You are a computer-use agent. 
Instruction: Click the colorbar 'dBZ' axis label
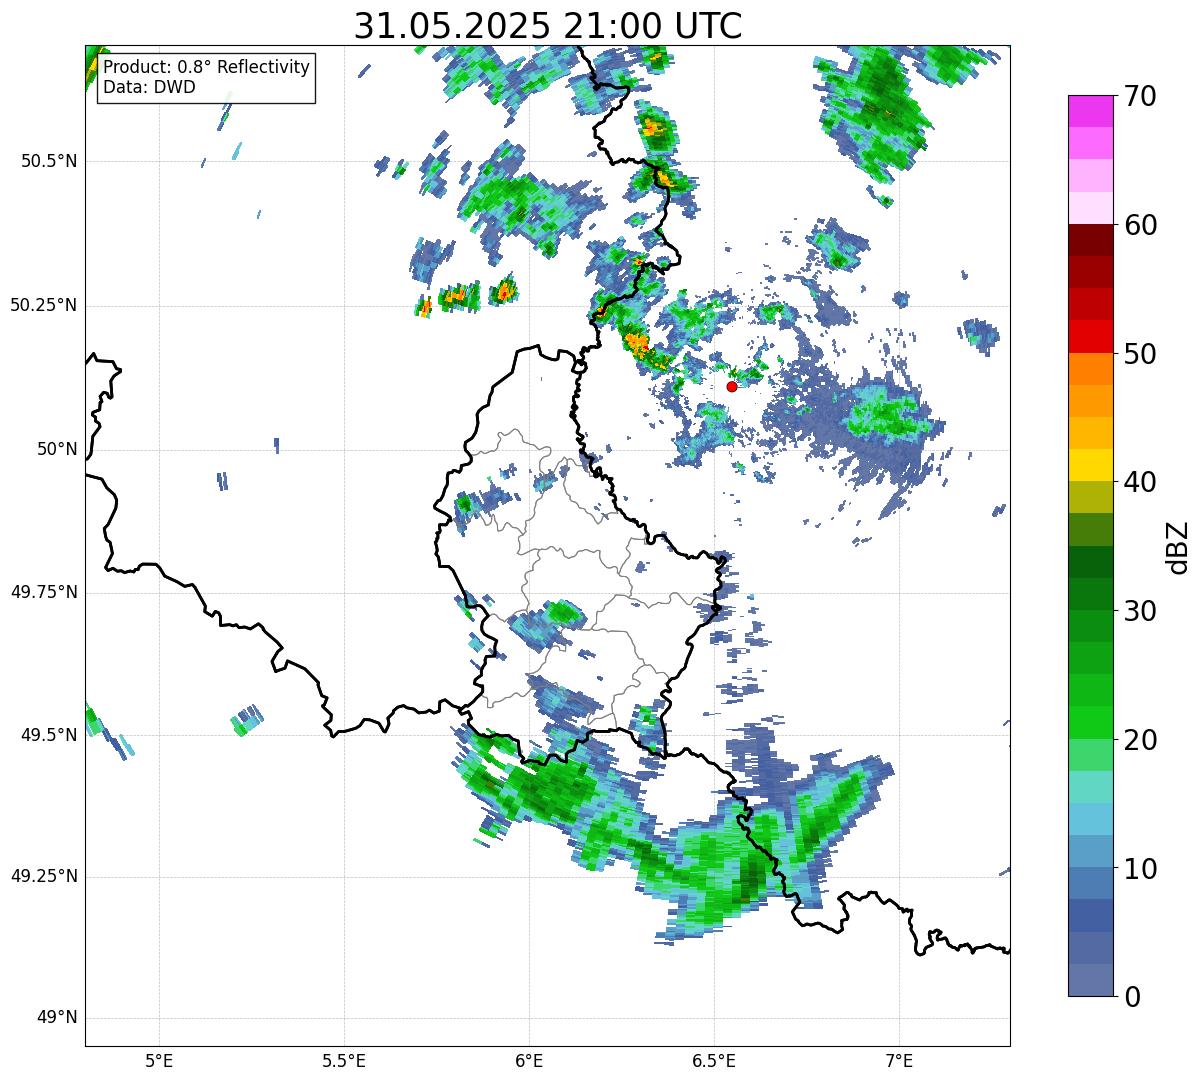1178,546
